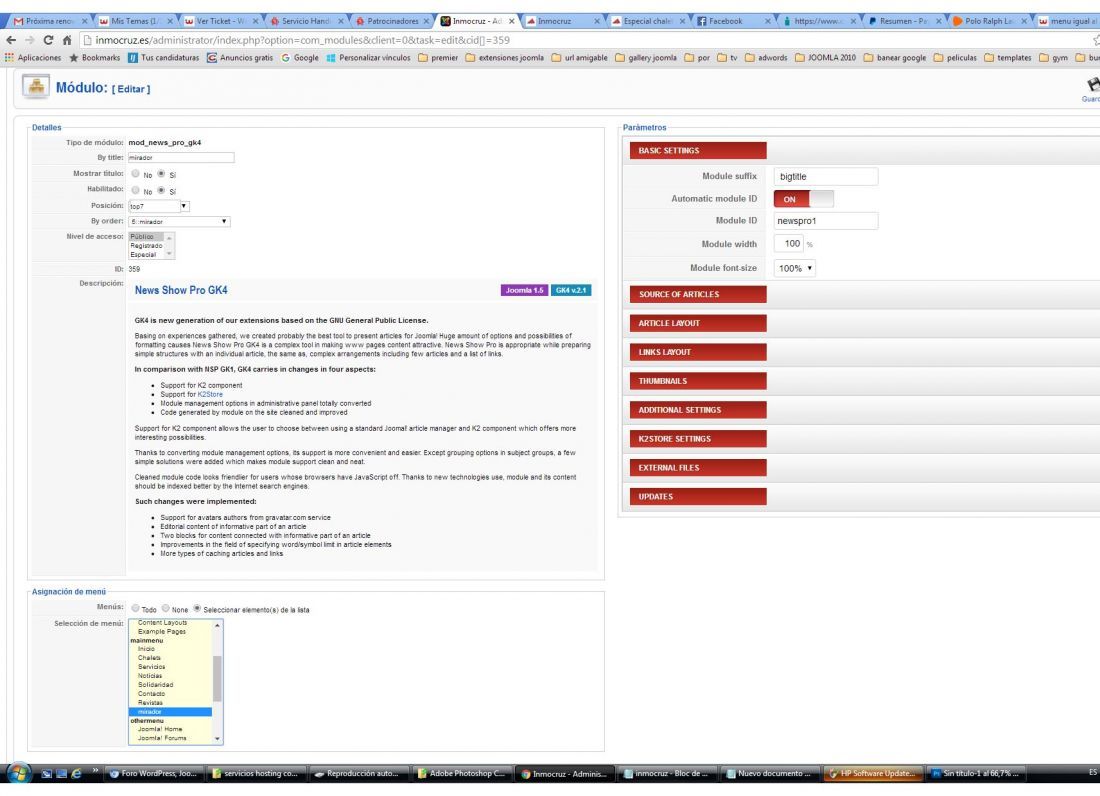The width and height of the screenshot is (1100, 796).
Task: Expand External Files section
Action: click(x=697, y=468)
